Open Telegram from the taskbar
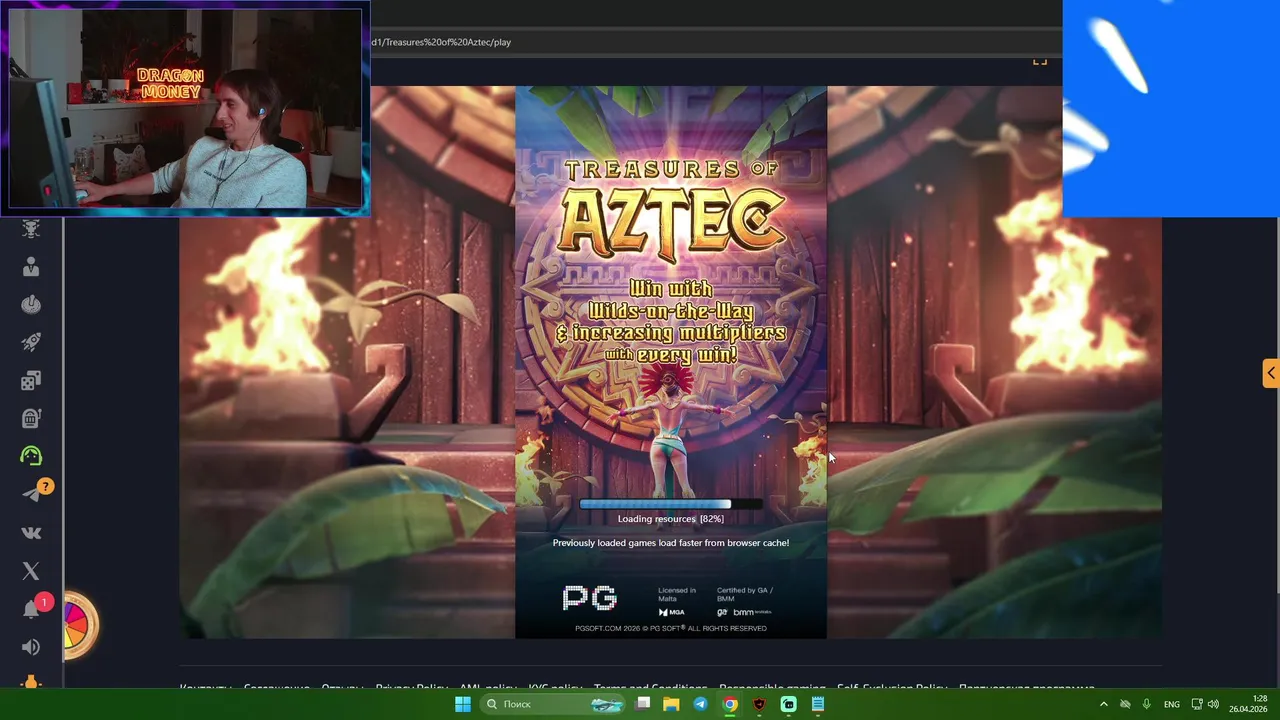 [x=700, y=704]
